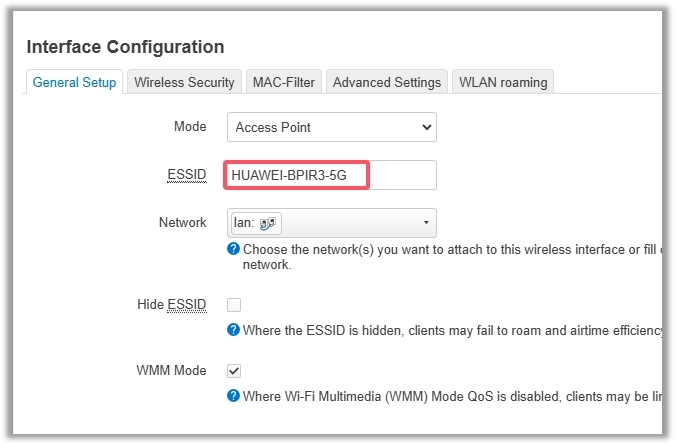
Task: Click help icon under WMM Mode
Action: pos(233,396)
